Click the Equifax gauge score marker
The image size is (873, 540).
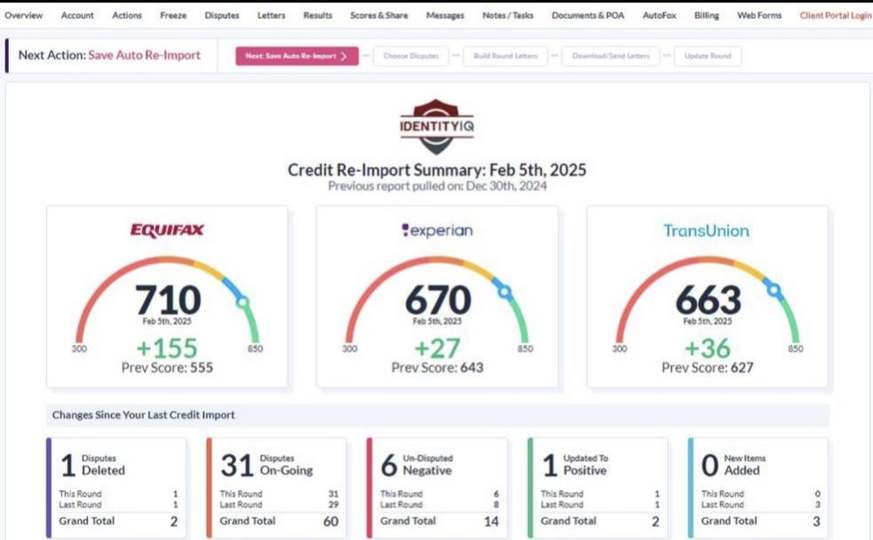(242, 303)
